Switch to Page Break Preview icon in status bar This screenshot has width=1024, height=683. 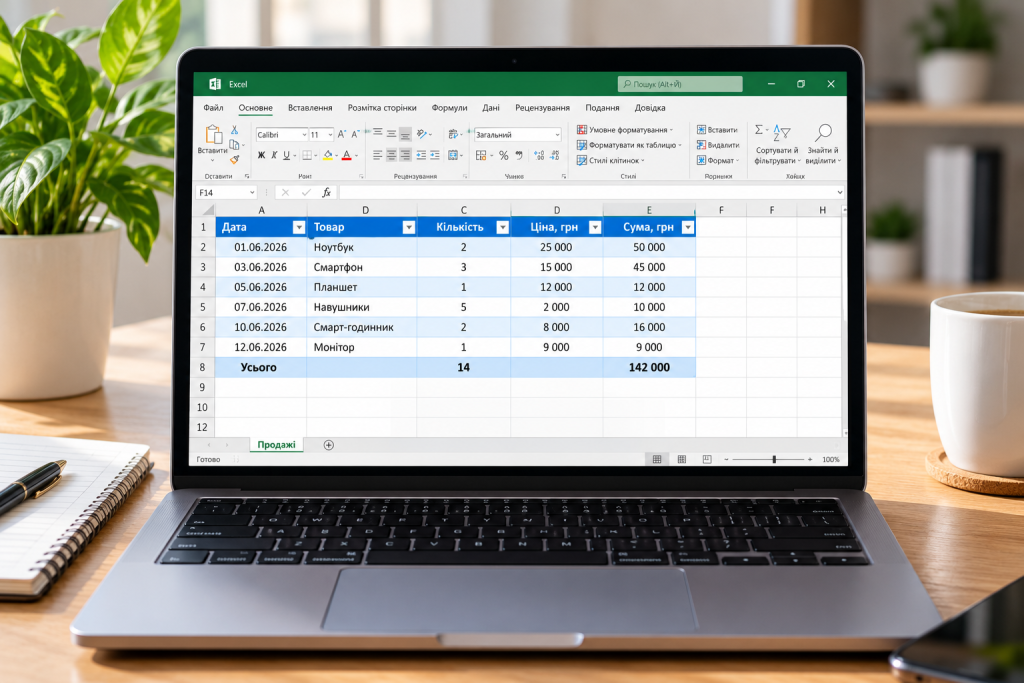click(707, 460)
